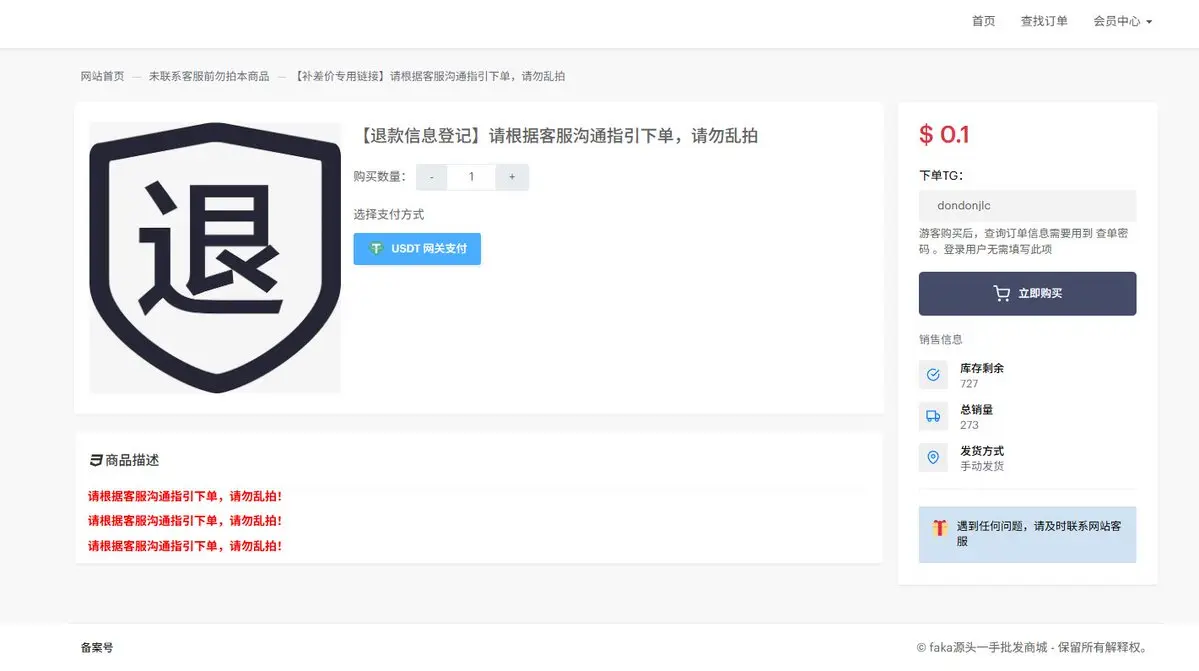
Task: Increase purchase quantity with plus button
Action: (x=512, y=177)
